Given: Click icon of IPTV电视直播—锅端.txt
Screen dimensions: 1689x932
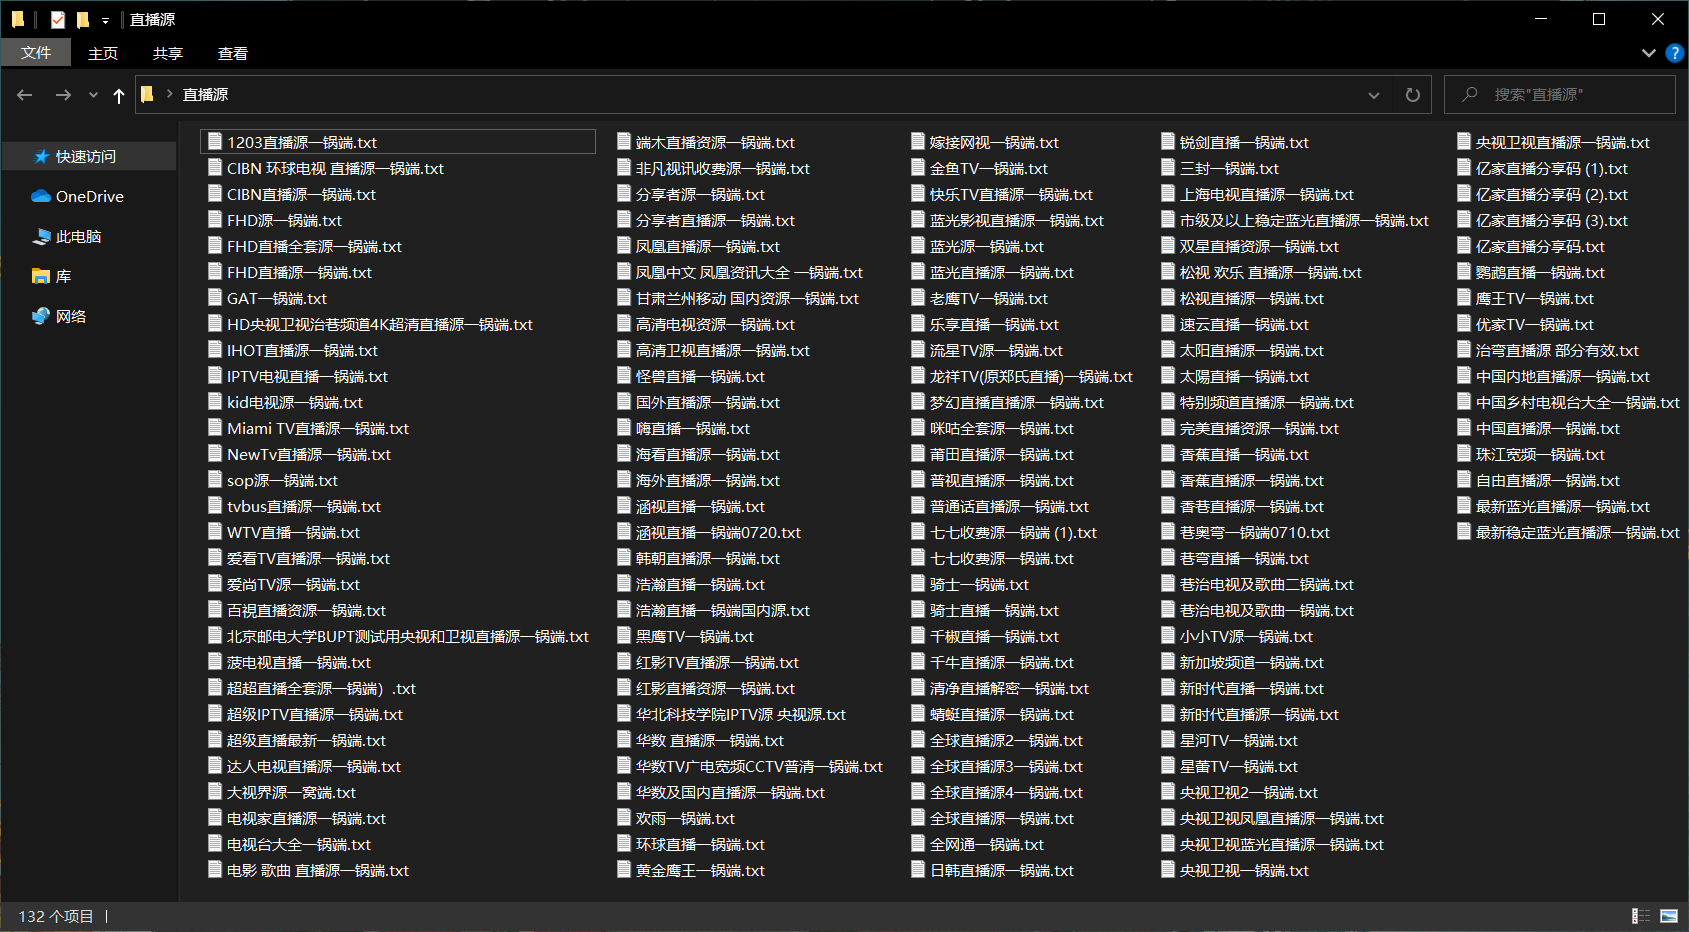Looking at the screenshot, I should (215, 376).
